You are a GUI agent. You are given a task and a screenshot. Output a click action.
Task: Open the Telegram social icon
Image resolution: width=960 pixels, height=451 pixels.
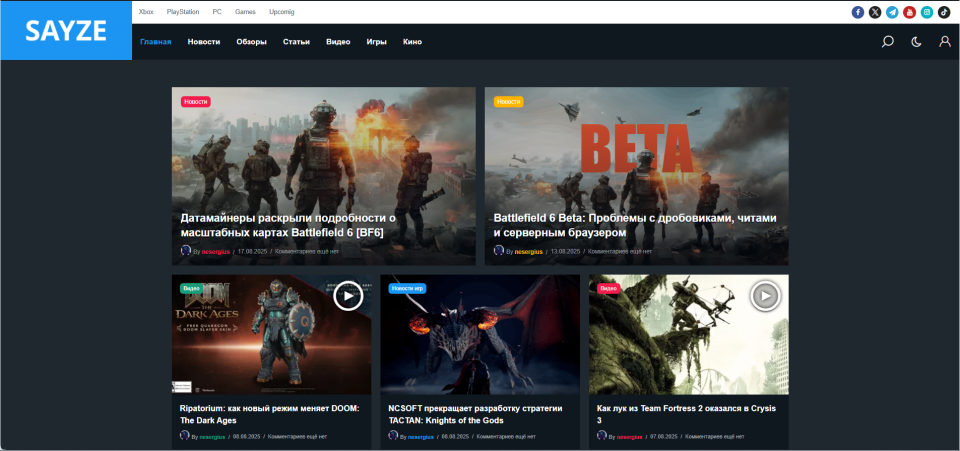click(893, 12)
